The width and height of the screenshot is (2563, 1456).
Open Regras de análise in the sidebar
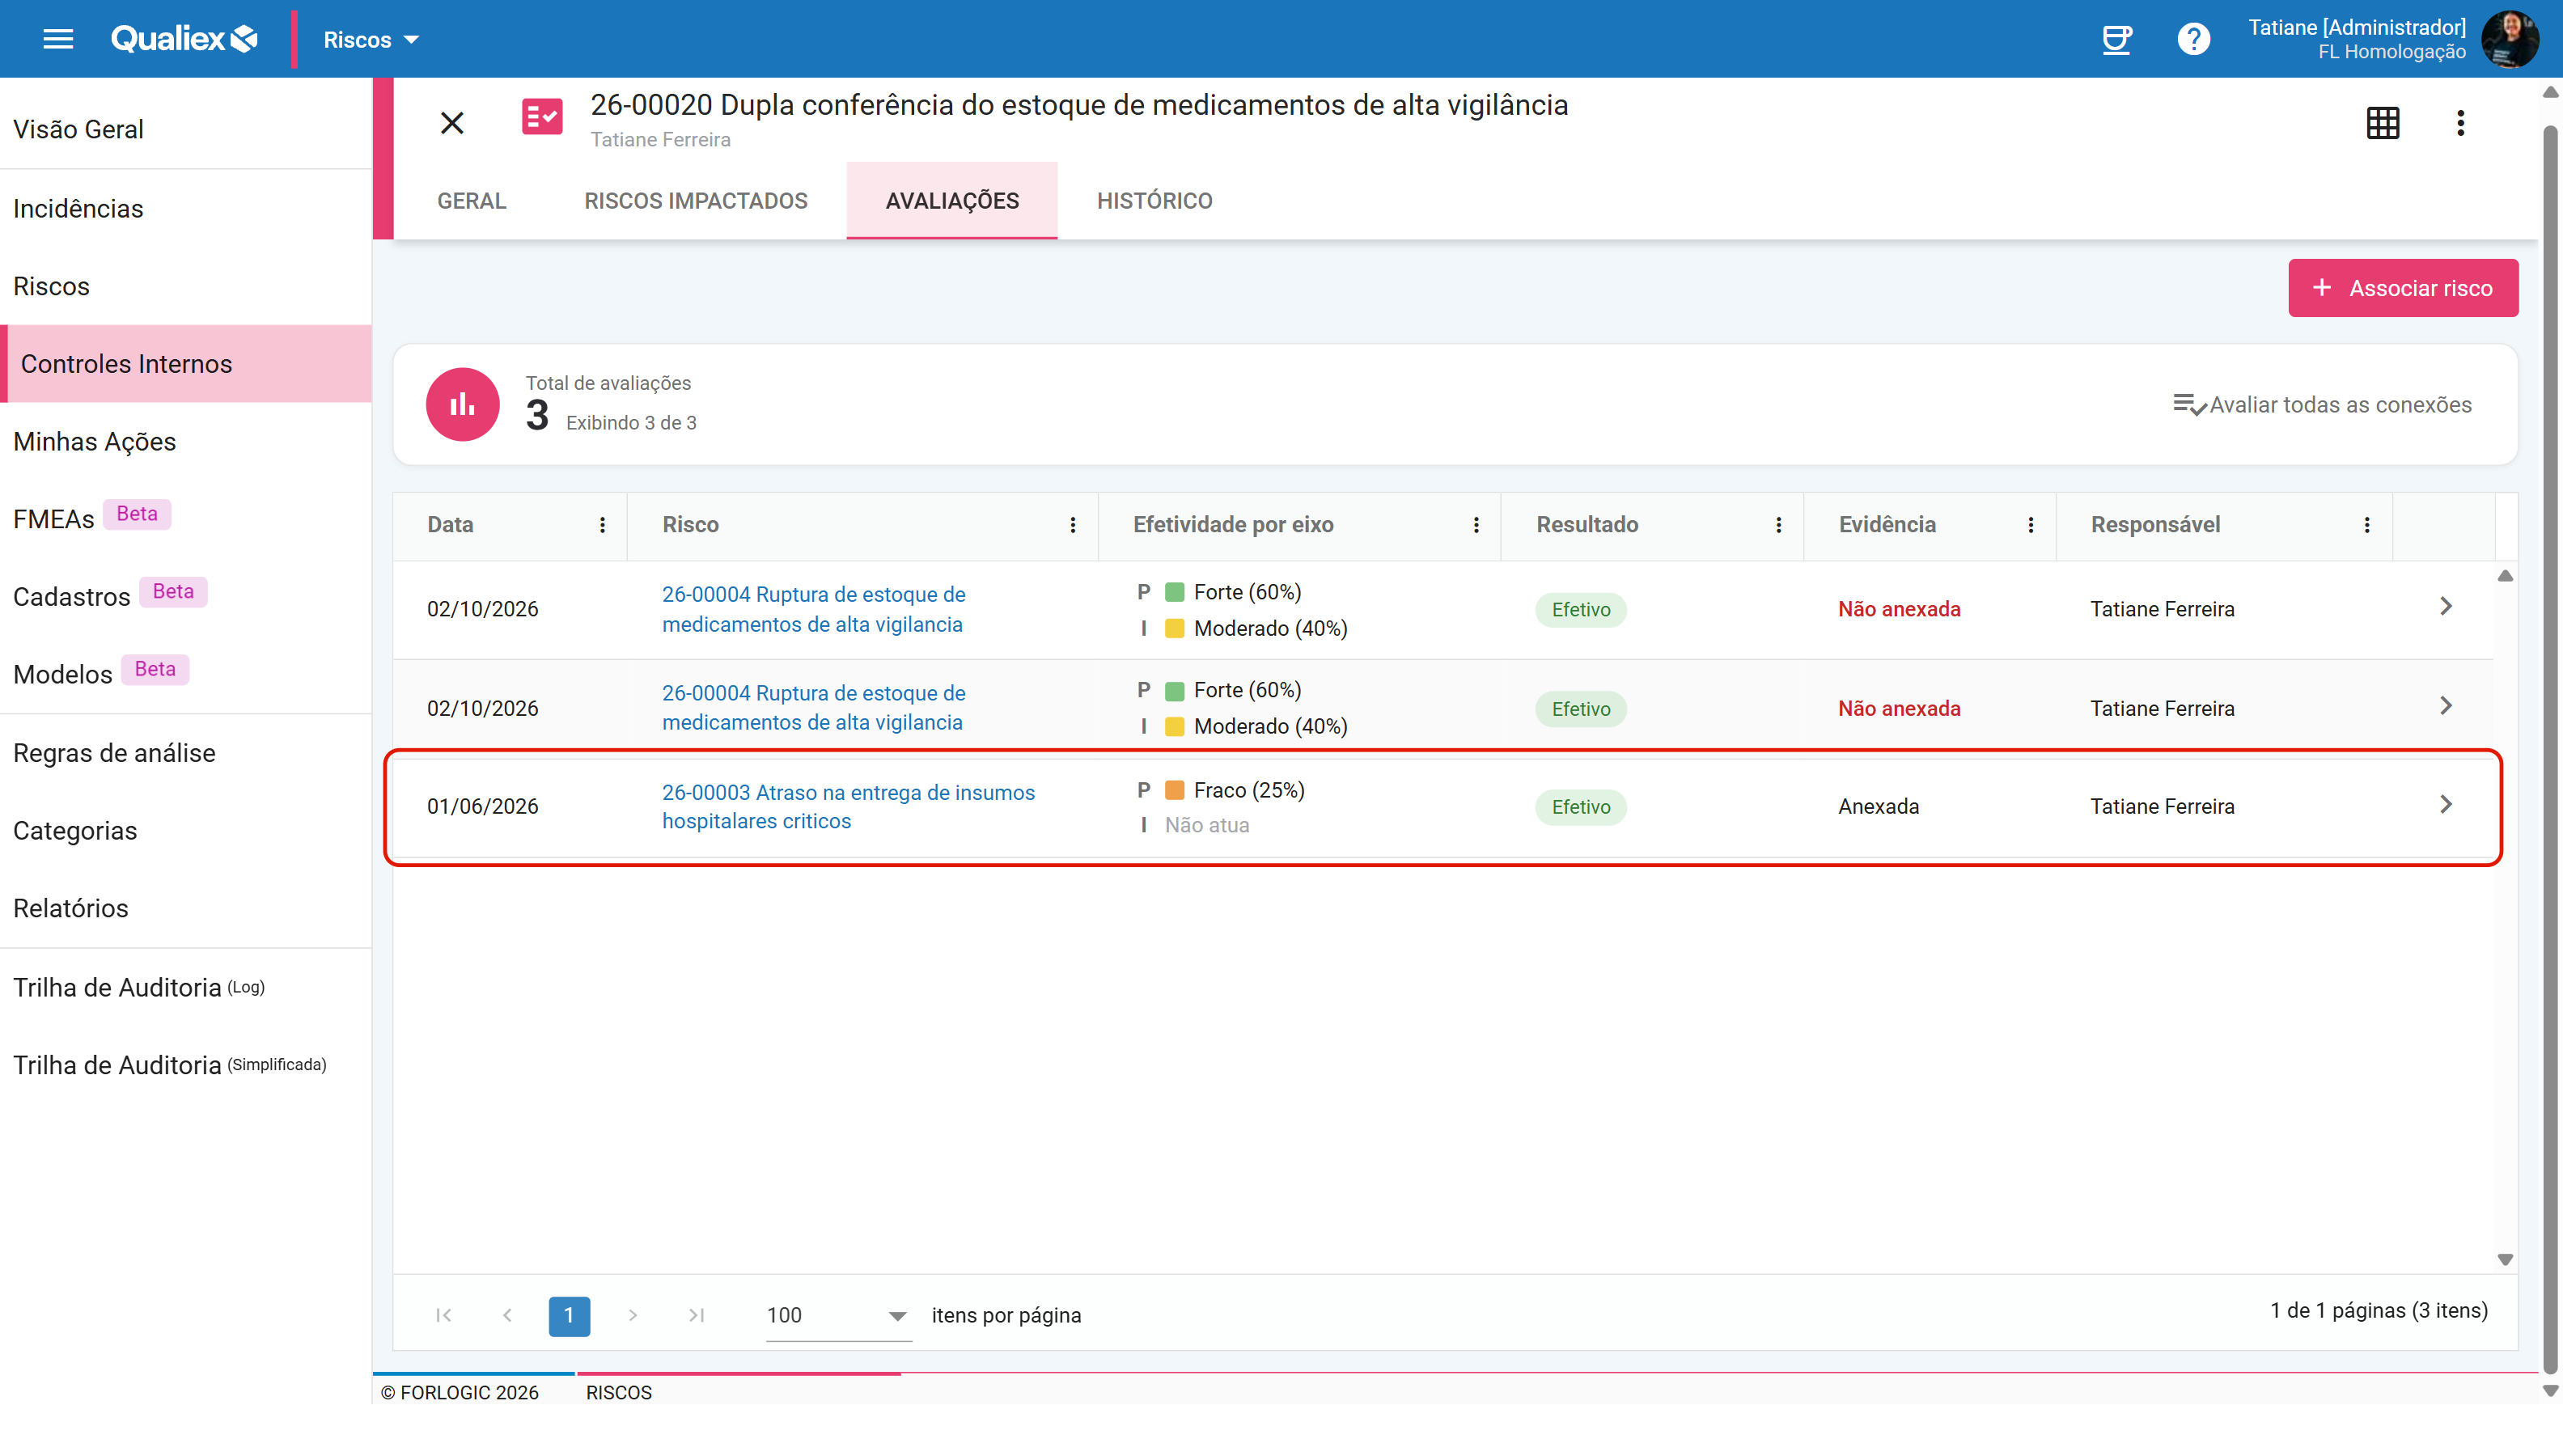(186, 752)
